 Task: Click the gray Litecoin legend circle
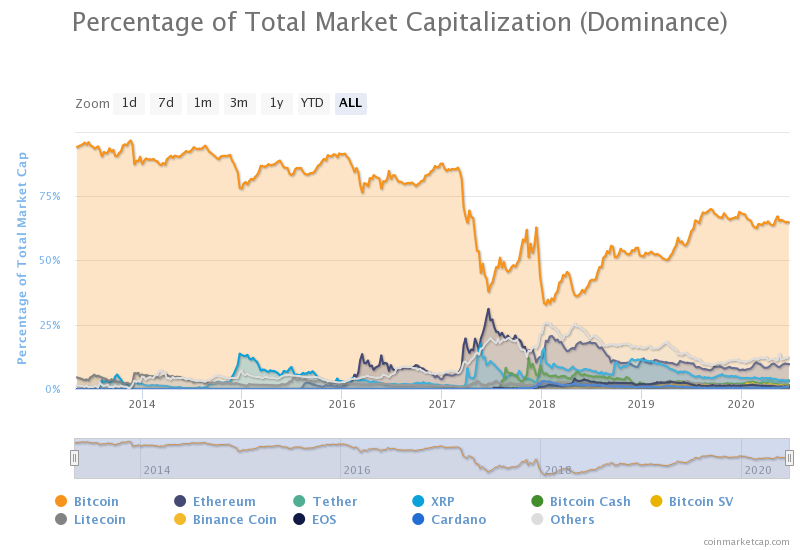pyautogui.click(x=61, y=519)
